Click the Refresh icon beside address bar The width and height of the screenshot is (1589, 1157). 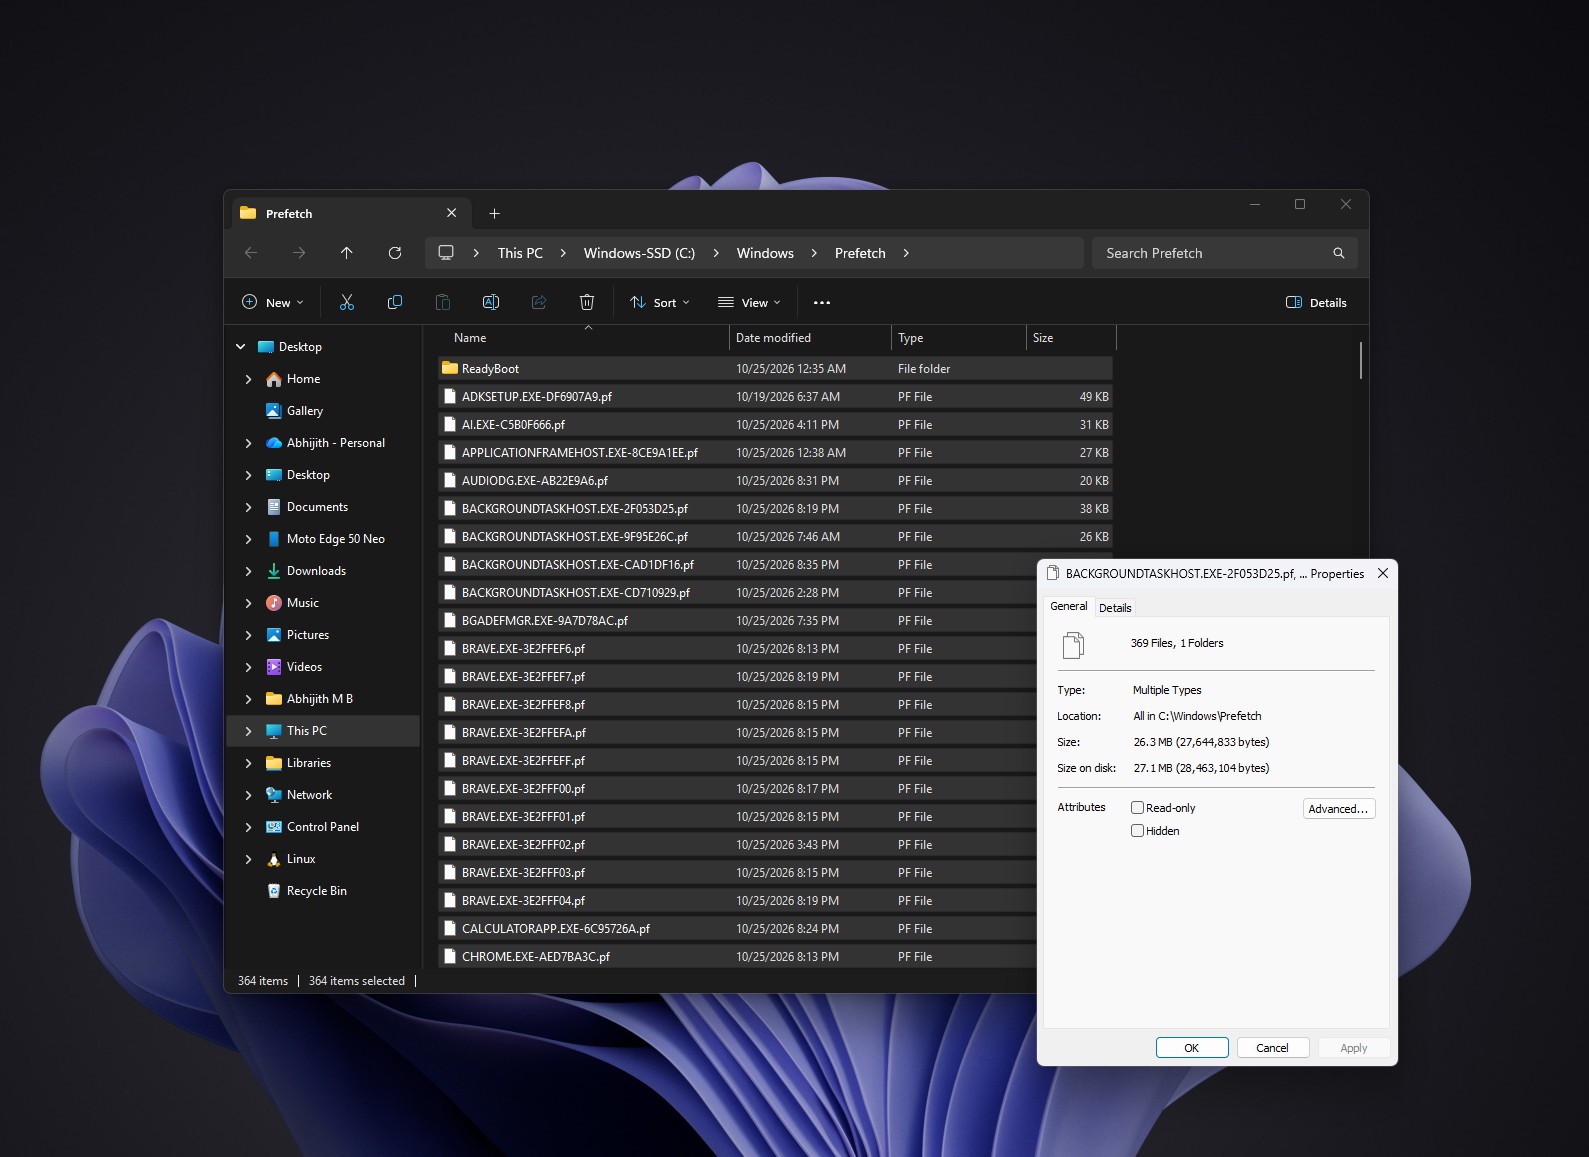point(395,253)
